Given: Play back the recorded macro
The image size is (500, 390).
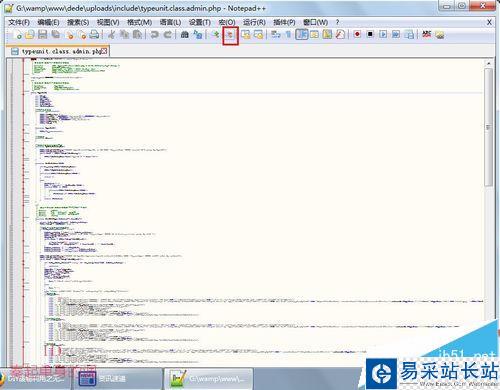Looking at the screenshot, I should coord(383,34).
